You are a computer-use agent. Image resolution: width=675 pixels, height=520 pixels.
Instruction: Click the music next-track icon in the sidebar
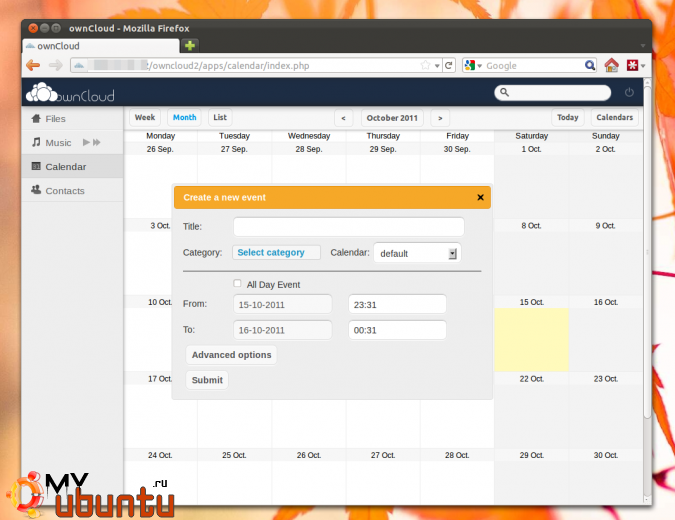coord(96,142)
